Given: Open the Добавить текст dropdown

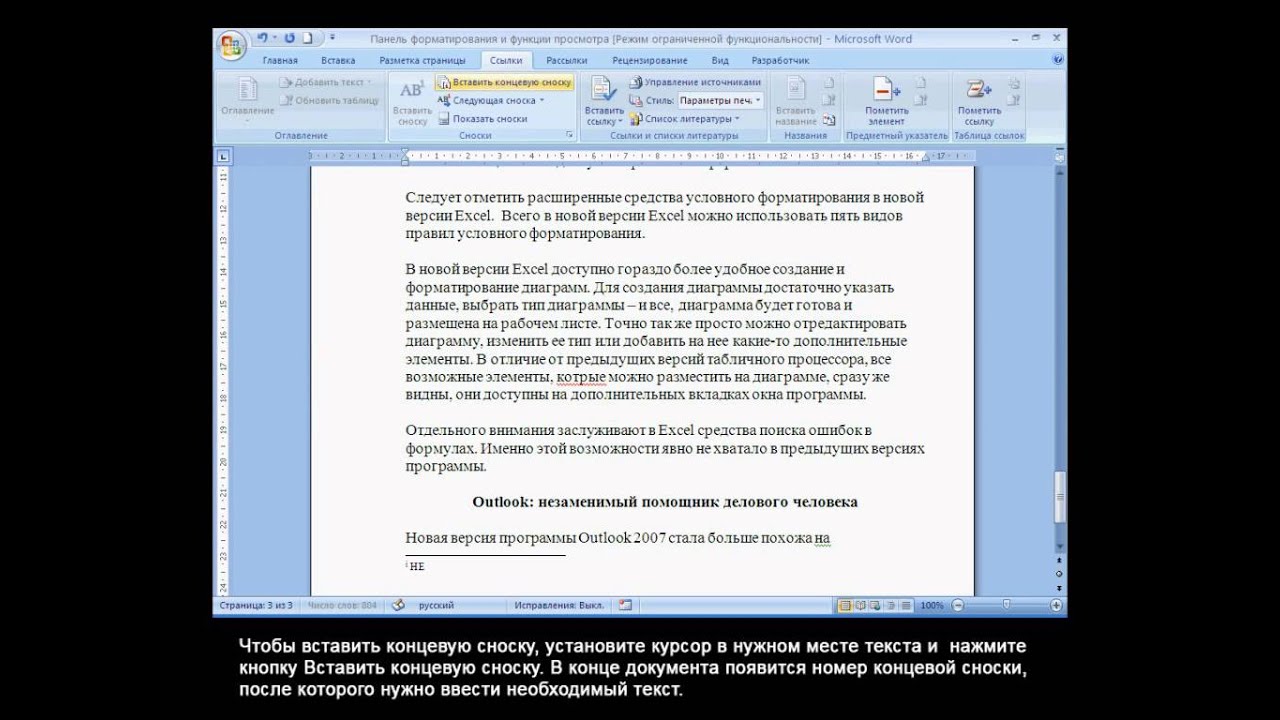Looking at the screenshot, I should pos(326,82).
